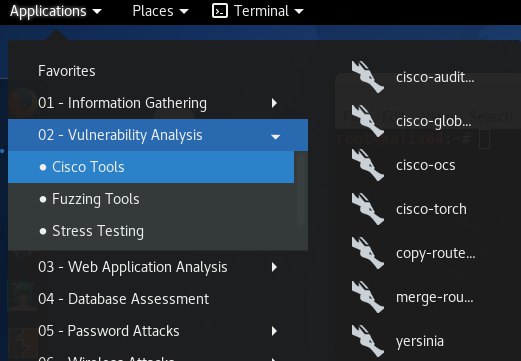Screen dimensions: 521x361
Task: Open the Applications menu in top bar
Action: pyautogui.click(x=56, y=11)
